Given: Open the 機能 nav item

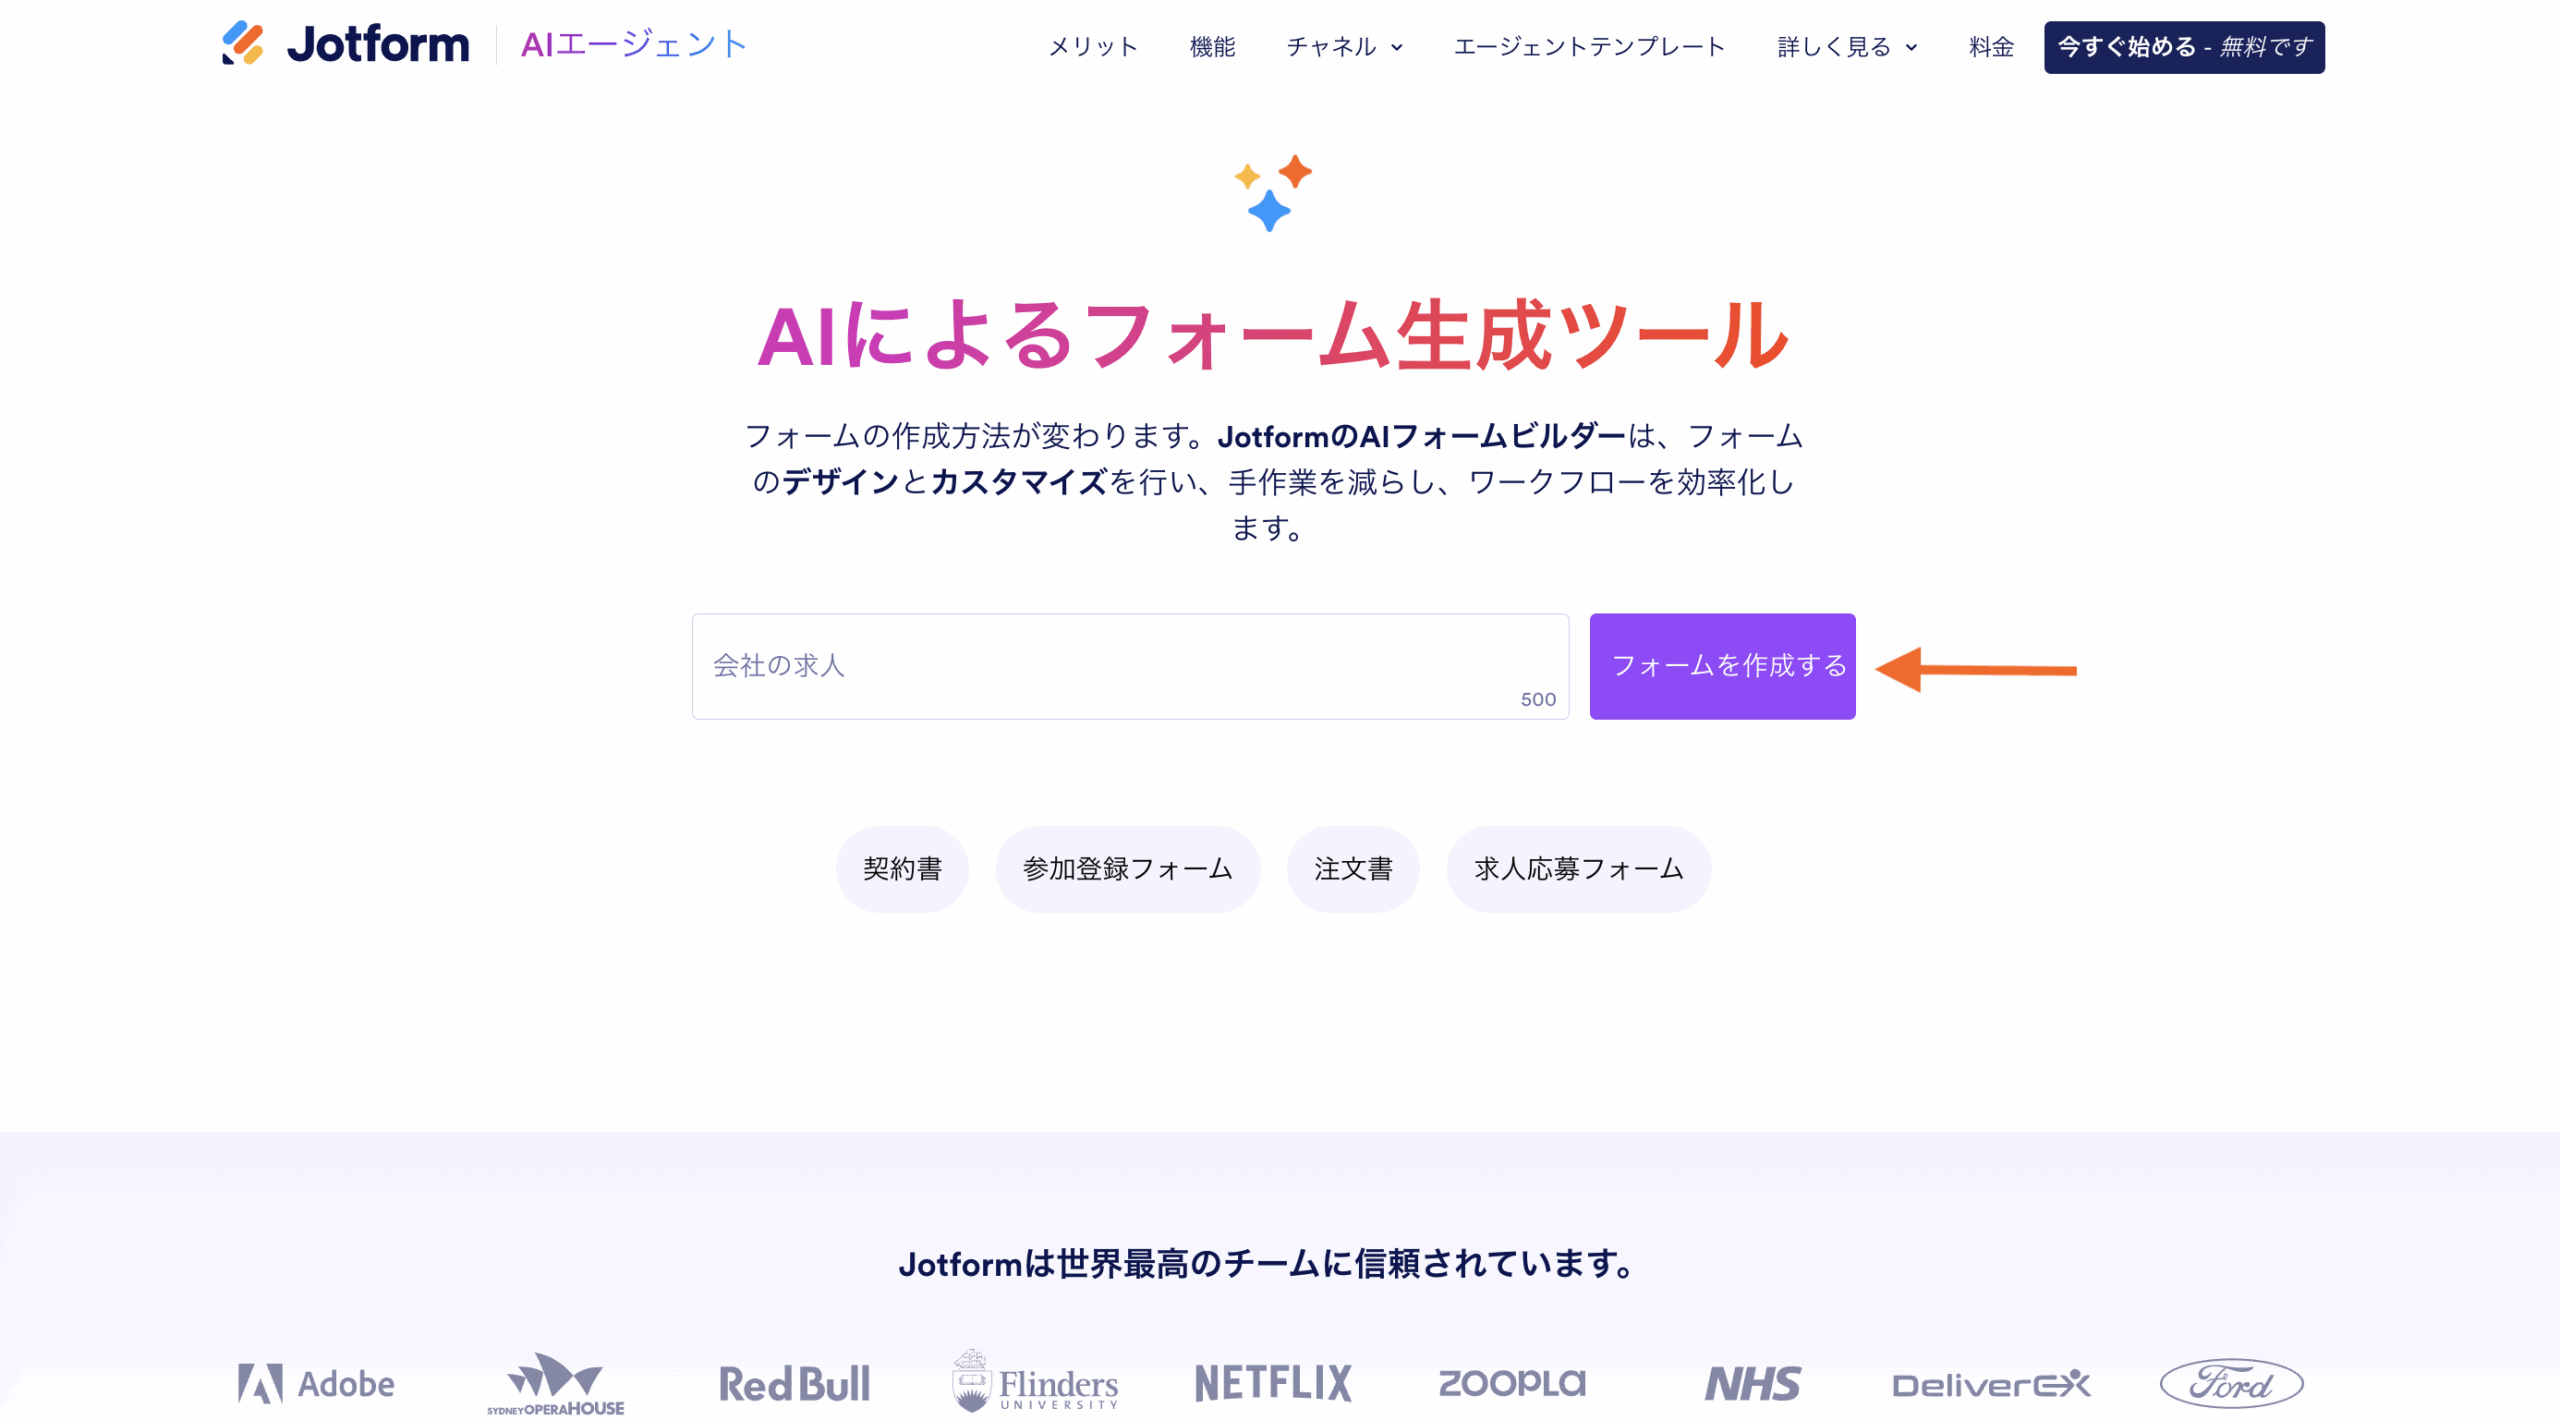Looking at the screenshot, I should pyautogui.click(x=1212, y=47).
